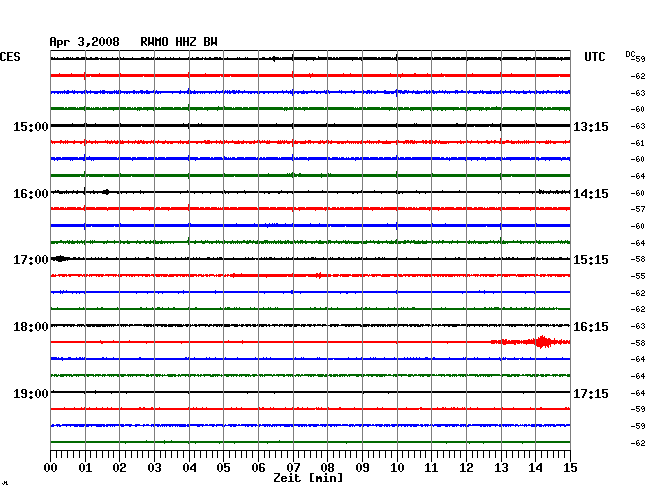
Task: Select the 17:00 local time label
Action: click(x=31, y=260)
